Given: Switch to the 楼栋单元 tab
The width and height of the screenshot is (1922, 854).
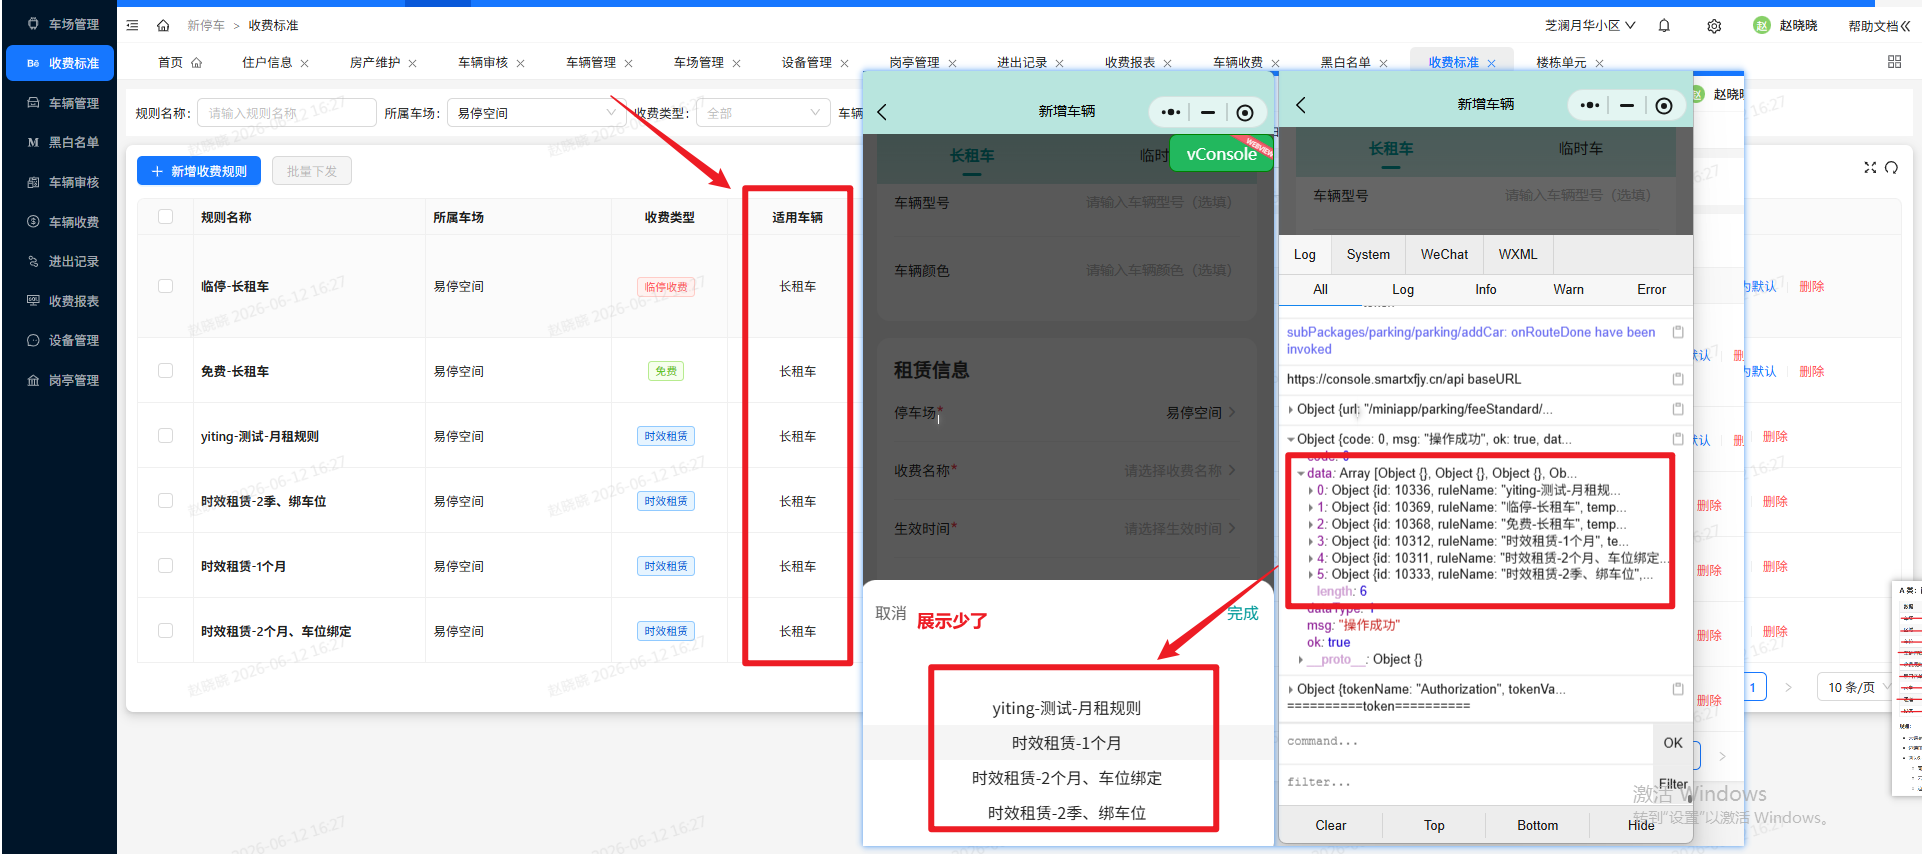Looking at the screenshot, I should [1561, 62].
